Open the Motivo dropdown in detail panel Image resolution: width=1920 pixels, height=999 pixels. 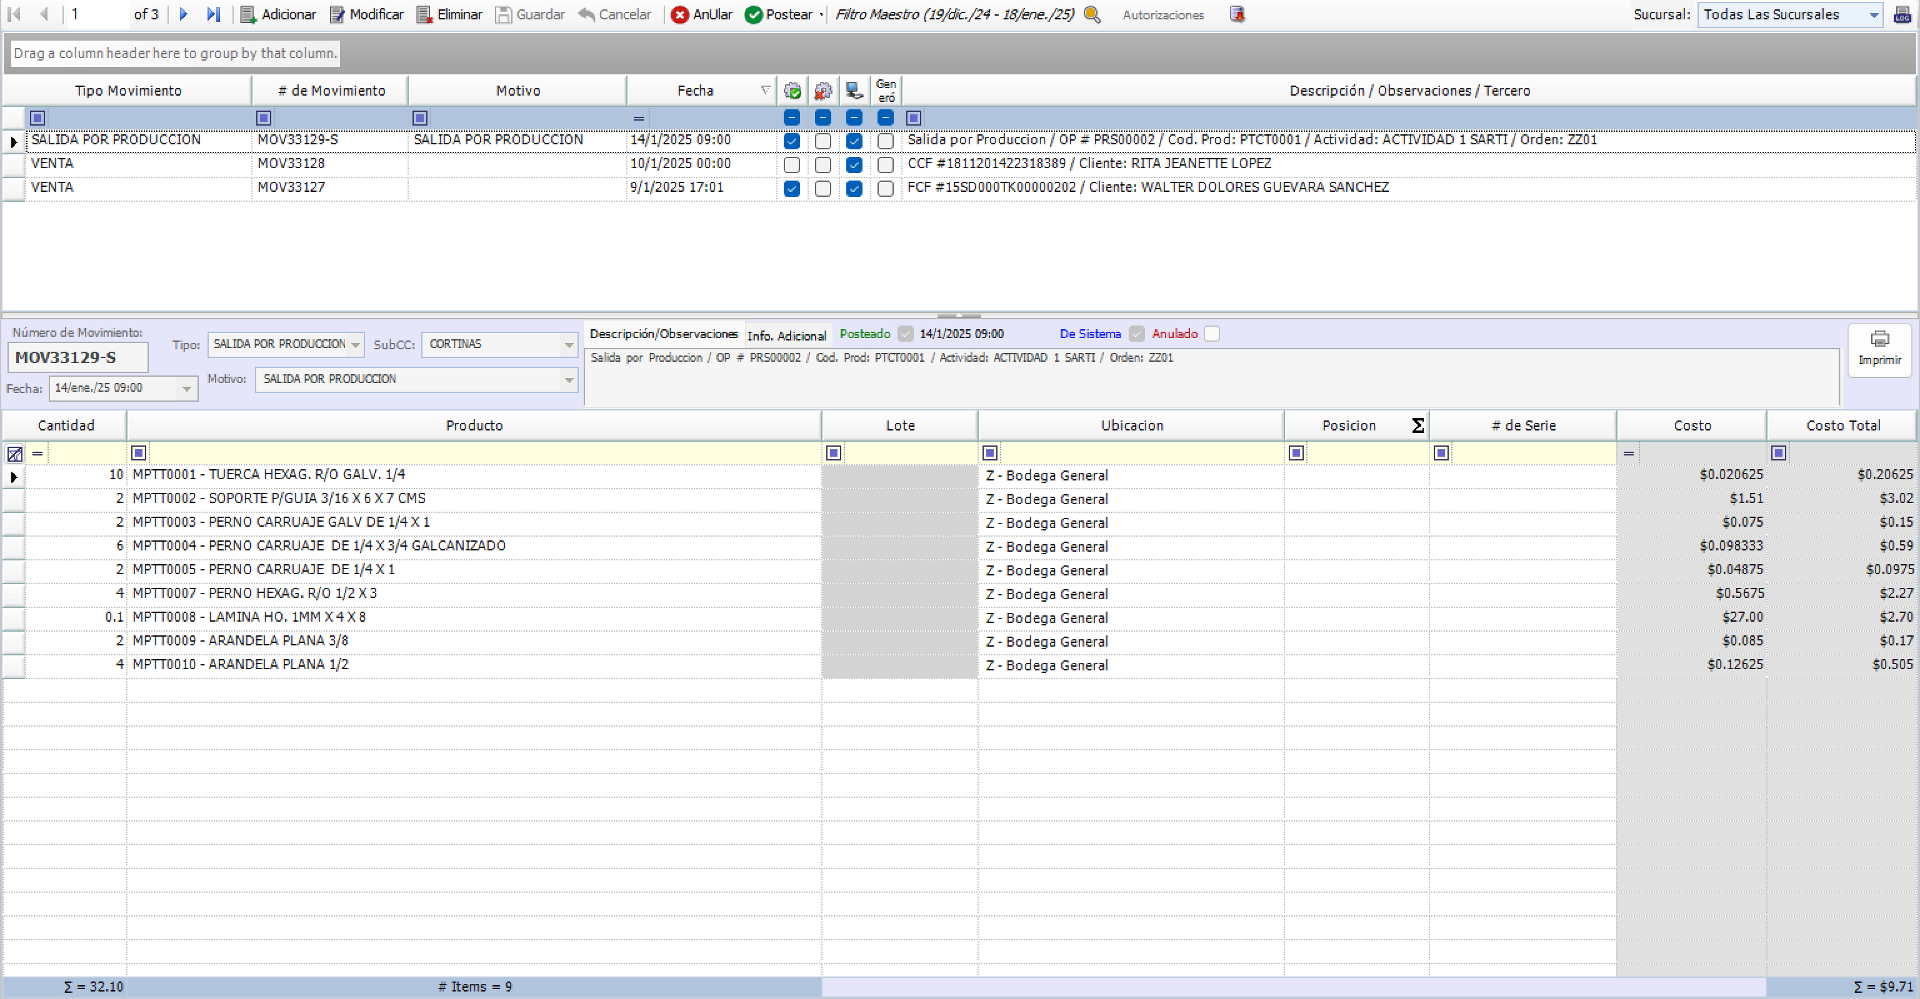tap(569, 380)
